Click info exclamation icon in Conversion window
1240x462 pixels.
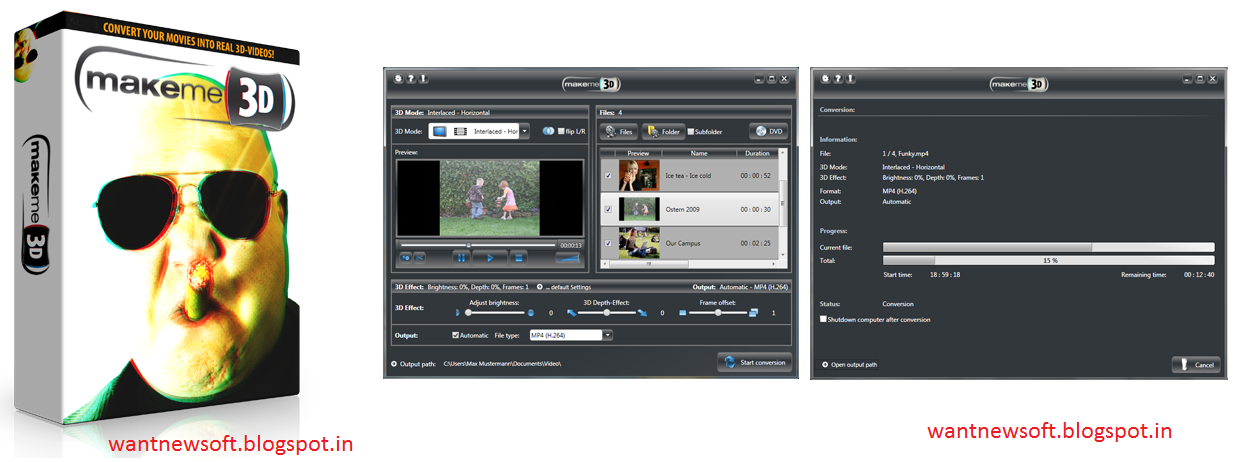(850, 78)
